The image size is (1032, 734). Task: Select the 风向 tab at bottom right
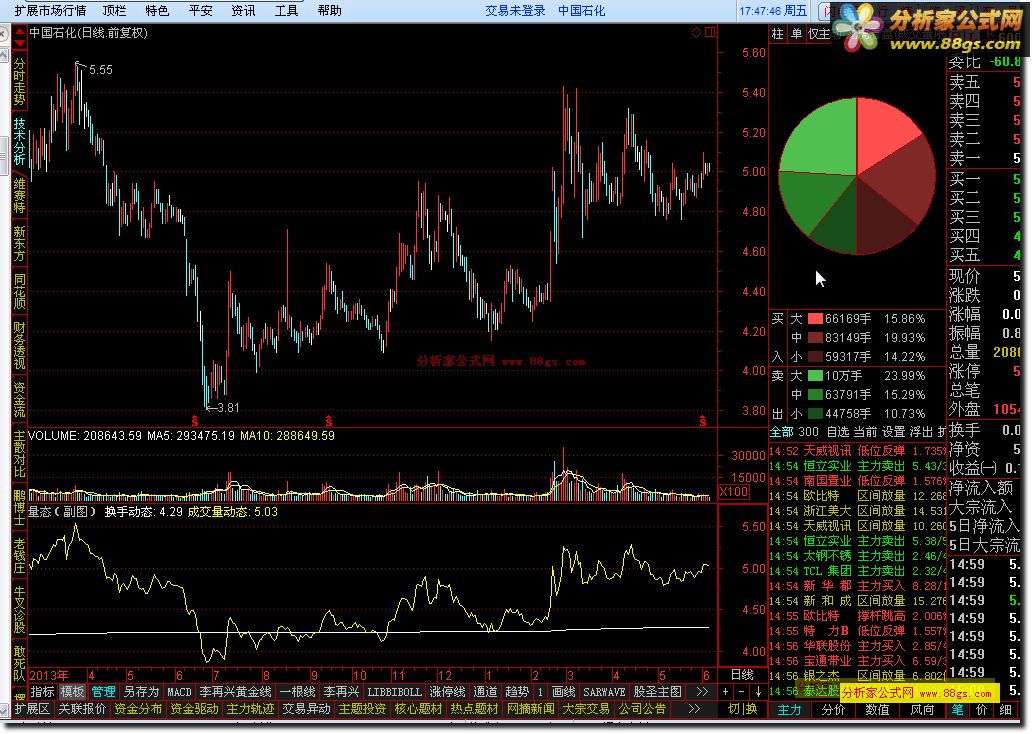[x=922, y=710]
